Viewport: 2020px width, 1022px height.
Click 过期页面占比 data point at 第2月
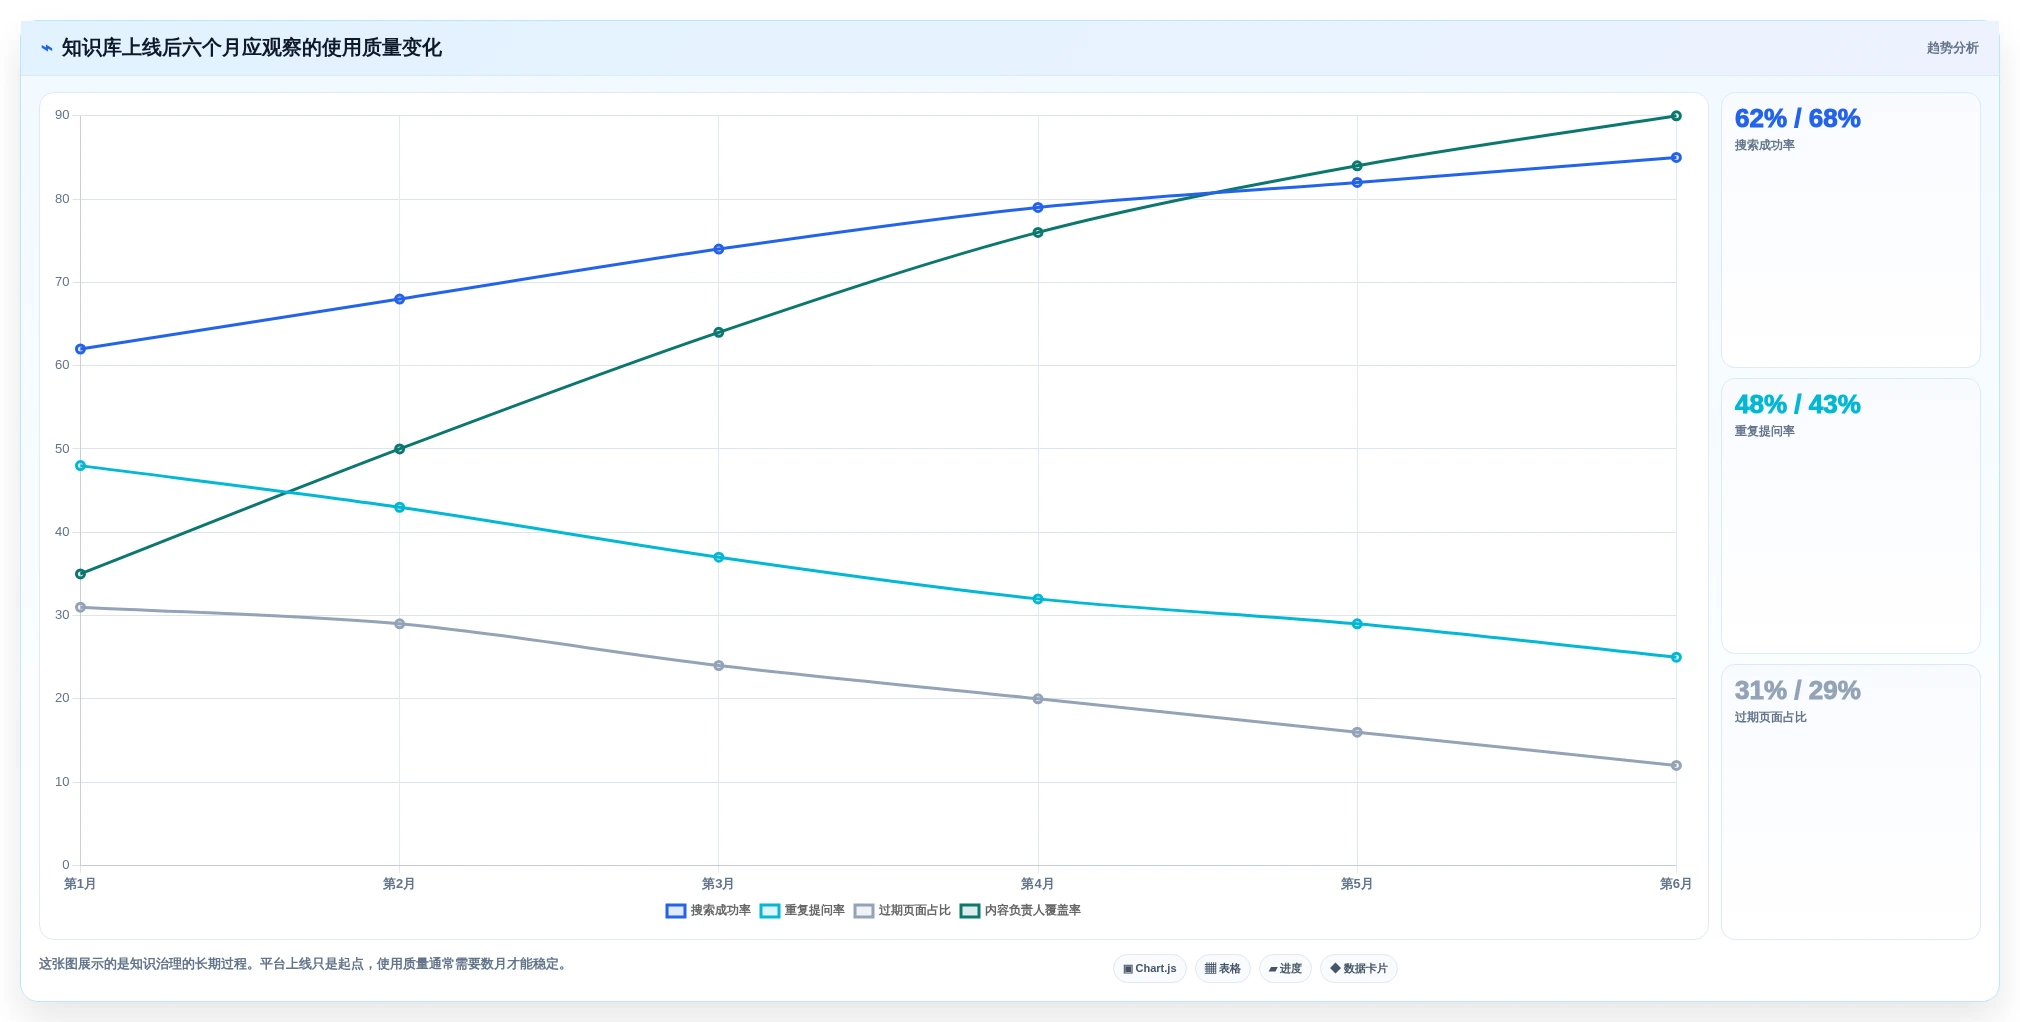click(x=399, y=624)
